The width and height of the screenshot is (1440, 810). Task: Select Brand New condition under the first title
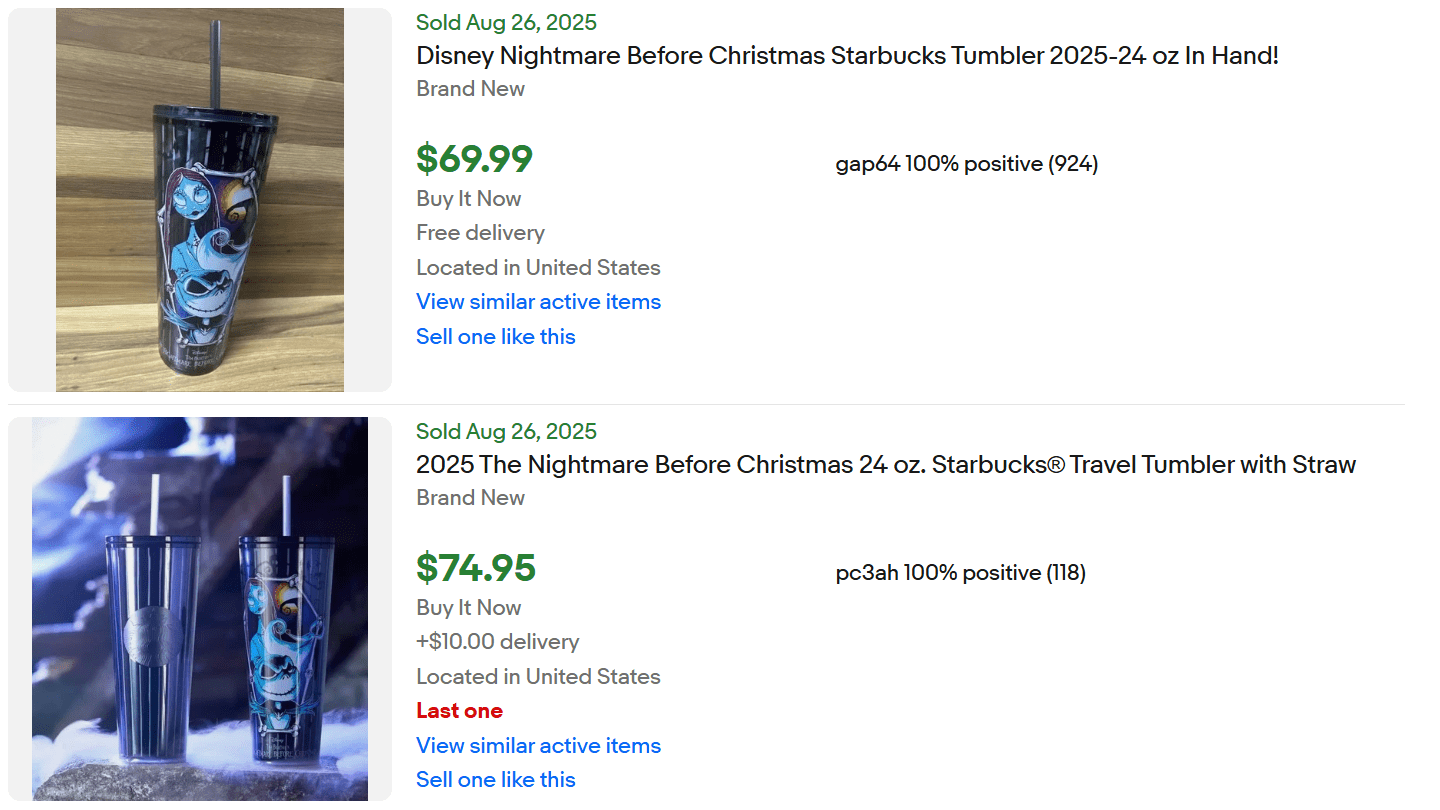[x=470, y=88]
